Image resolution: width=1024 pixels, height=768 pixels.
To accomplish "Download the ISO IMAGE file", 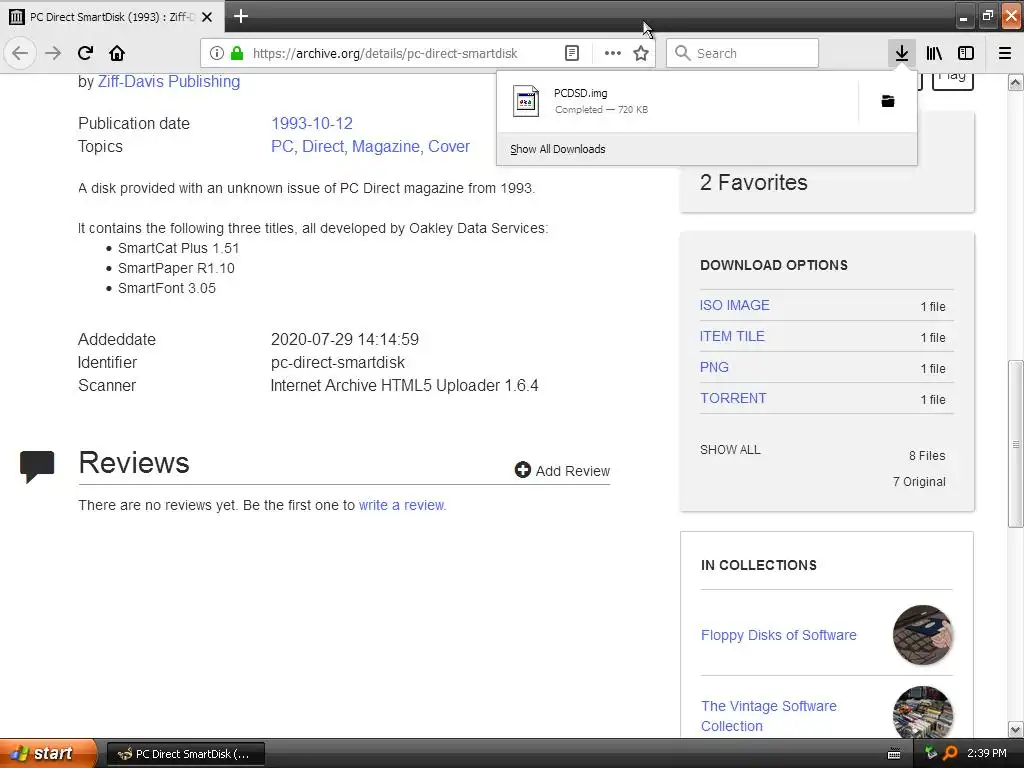I will (735, 305).
